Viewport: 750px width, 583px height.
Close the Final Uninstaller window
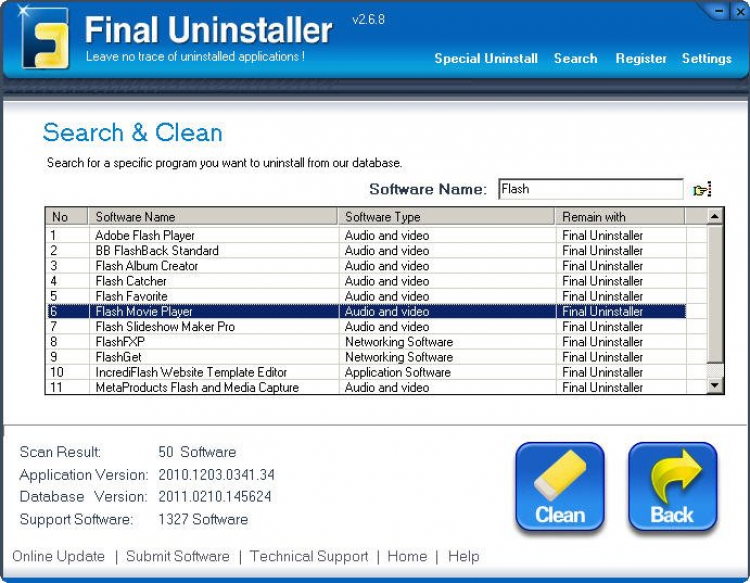pos(739,11)
